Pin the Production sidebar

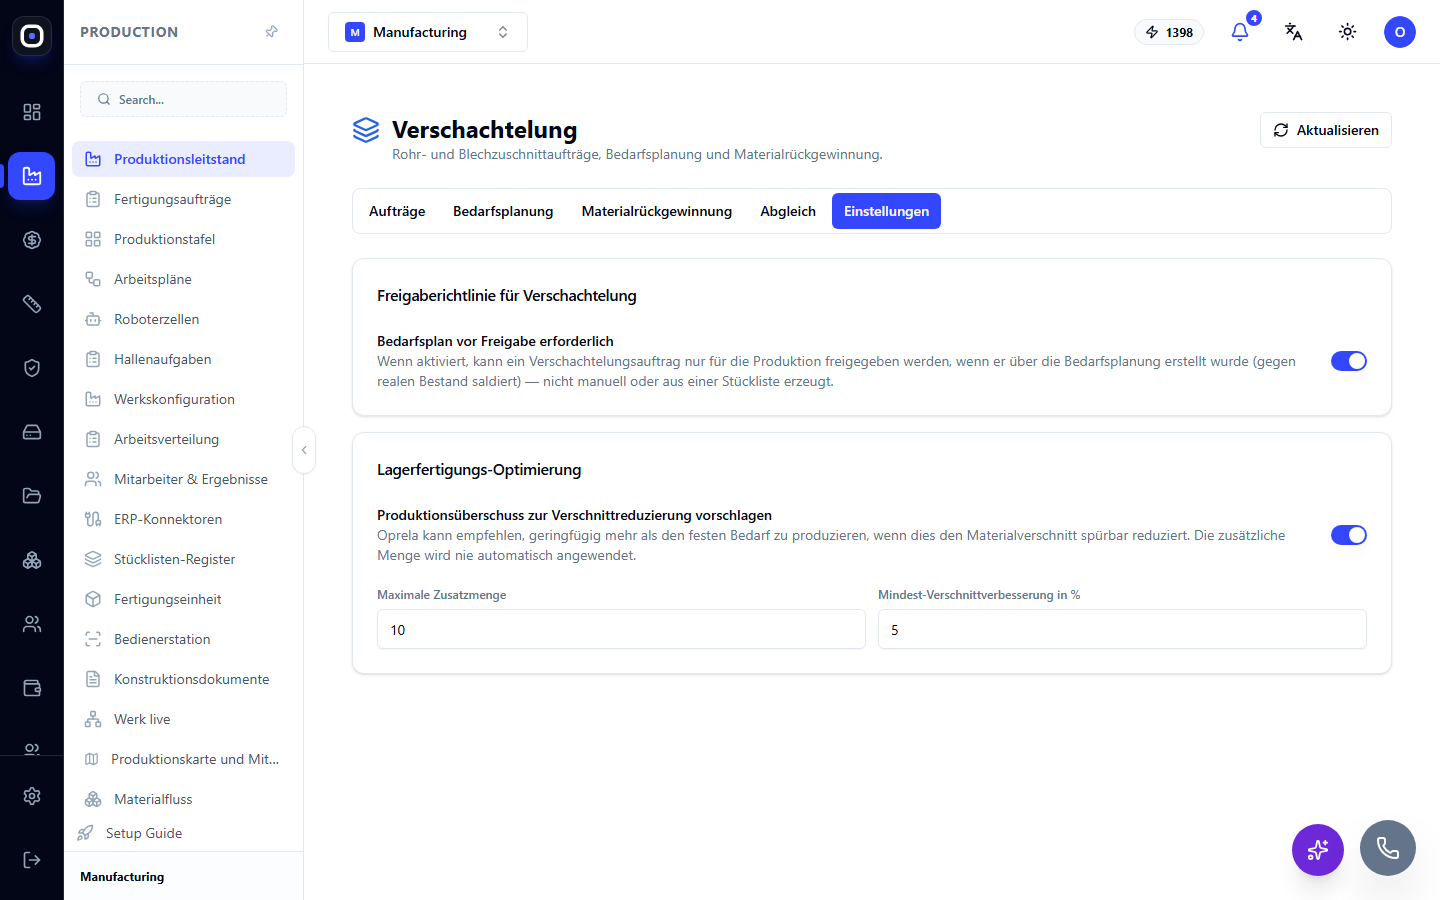[x=272, y=32]
